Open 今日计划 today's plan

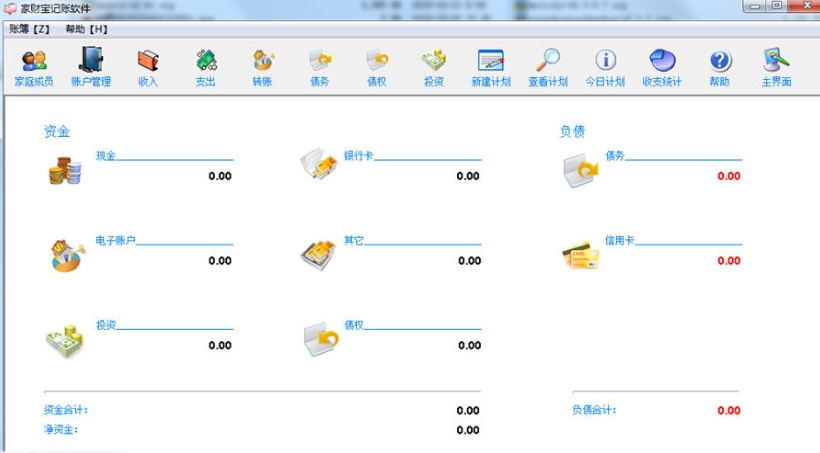605,67
